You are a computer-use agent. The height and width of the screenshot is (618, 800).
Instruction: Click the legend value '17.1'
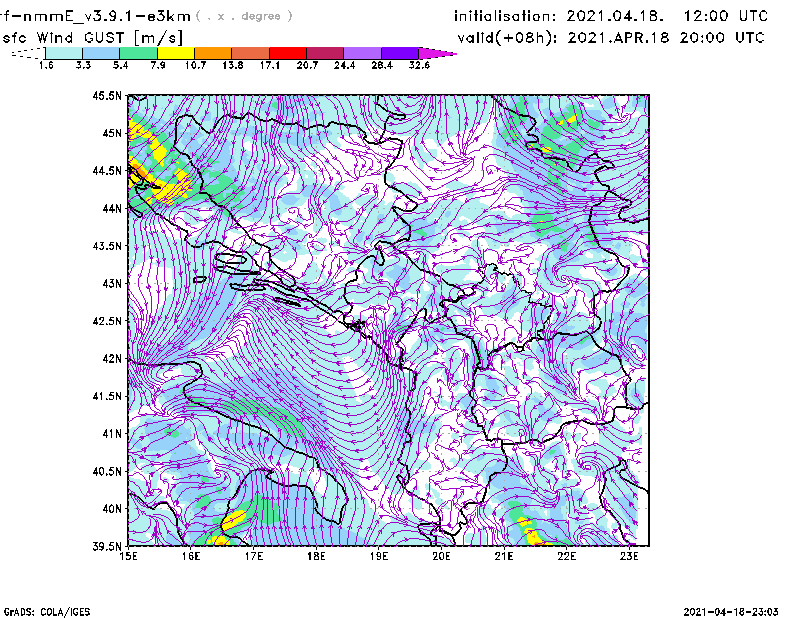270,65
